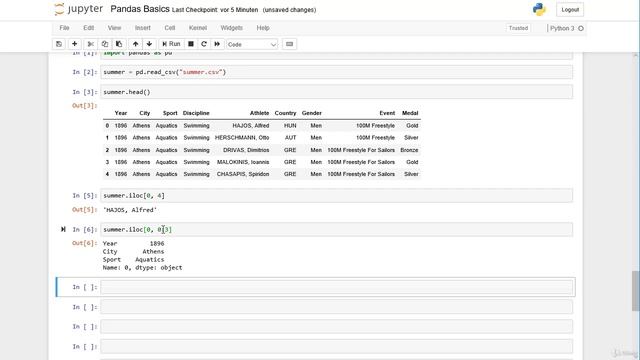Click the Country column header

[285, 113]
